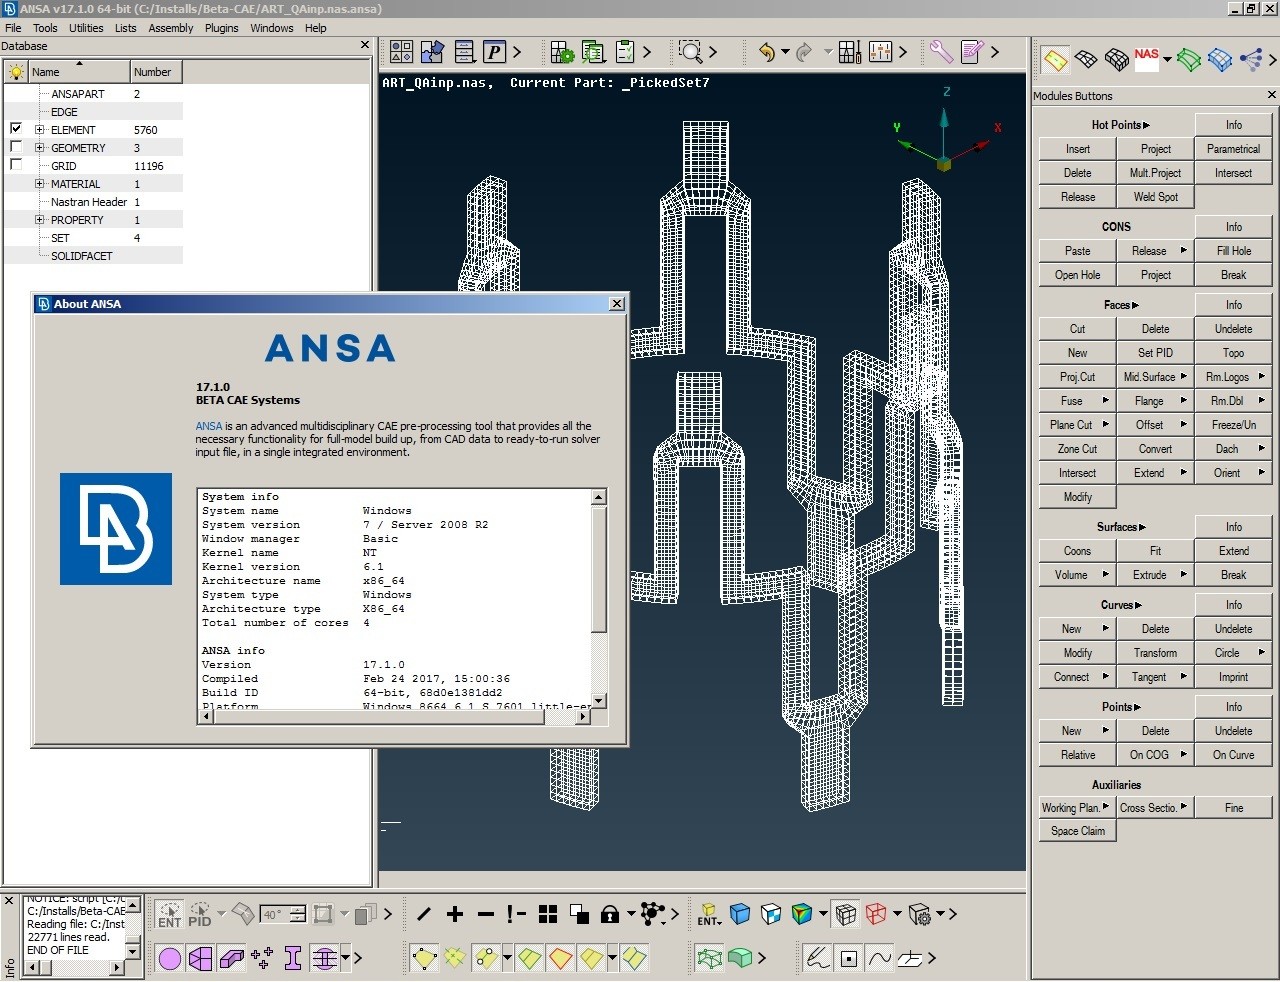The width and height of the screenshot is (1280, 982).
Task: Check the GEOMETRY visibility checkbox
Action: pos(16,147)
